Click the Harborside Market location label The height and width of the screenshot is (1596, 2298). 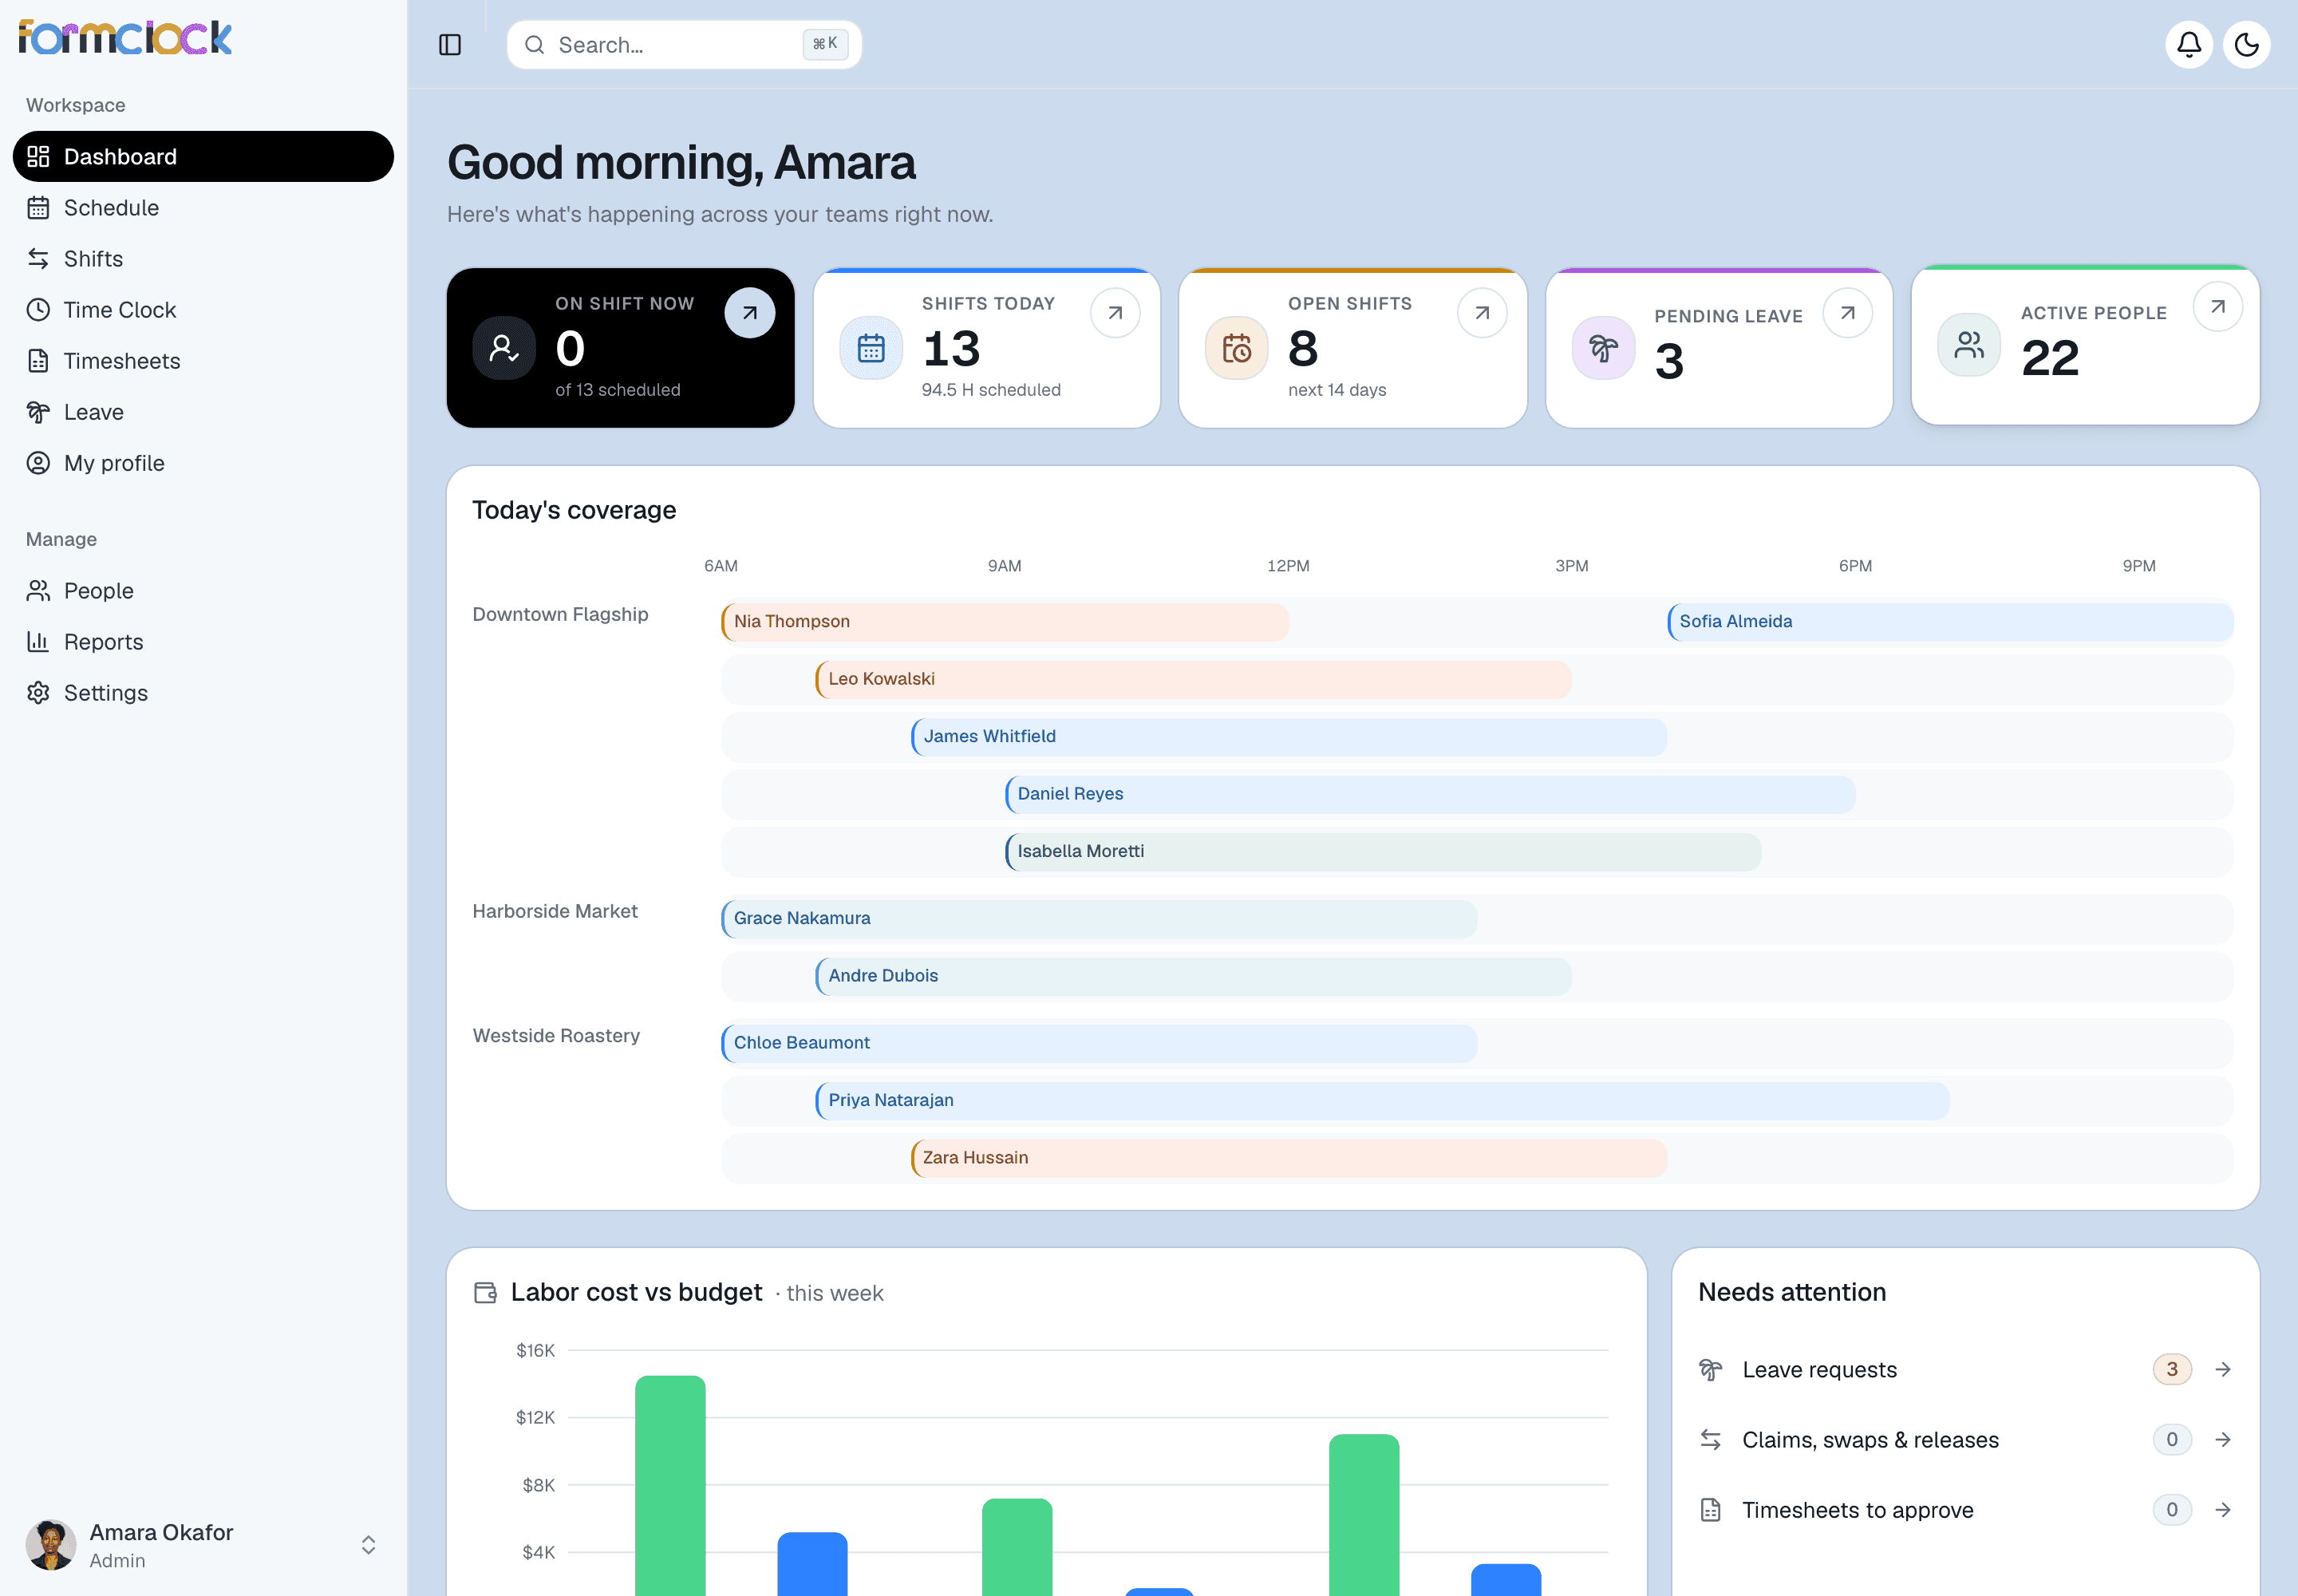555,911
